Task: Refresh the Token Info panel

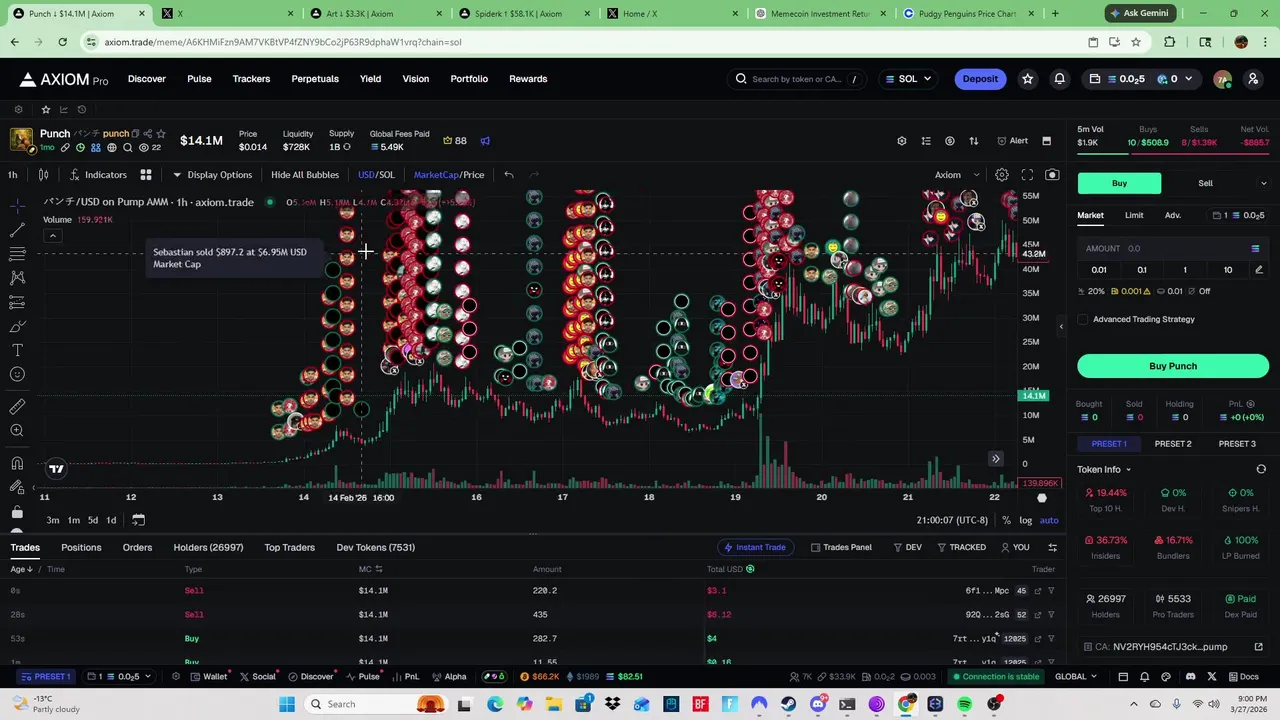Action: click(1261, 469)
